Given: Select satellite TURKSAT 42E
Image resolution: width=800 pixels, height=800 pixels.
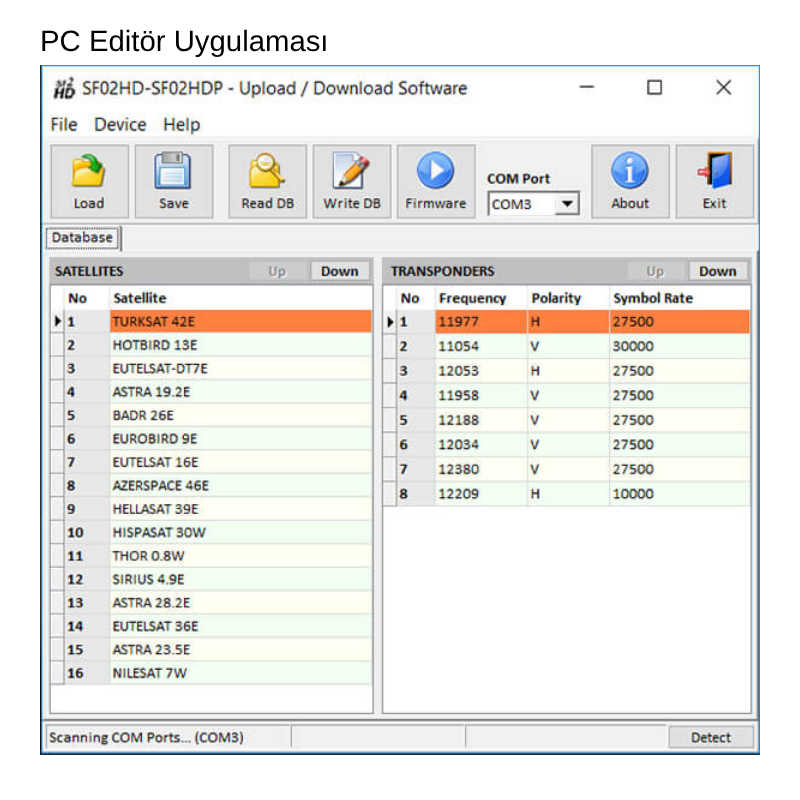Looking at the screenshot, I should pyautogui.click(x=241, y=322).
